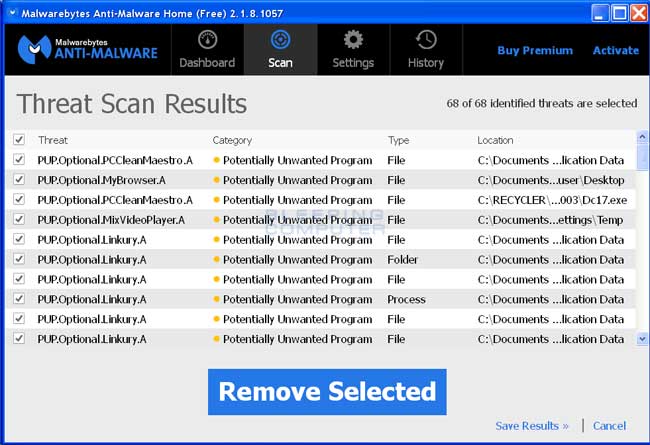Close the Malwarebytes window
The height and width of the screenshot is (445, 650).
(x=639, y=13)
